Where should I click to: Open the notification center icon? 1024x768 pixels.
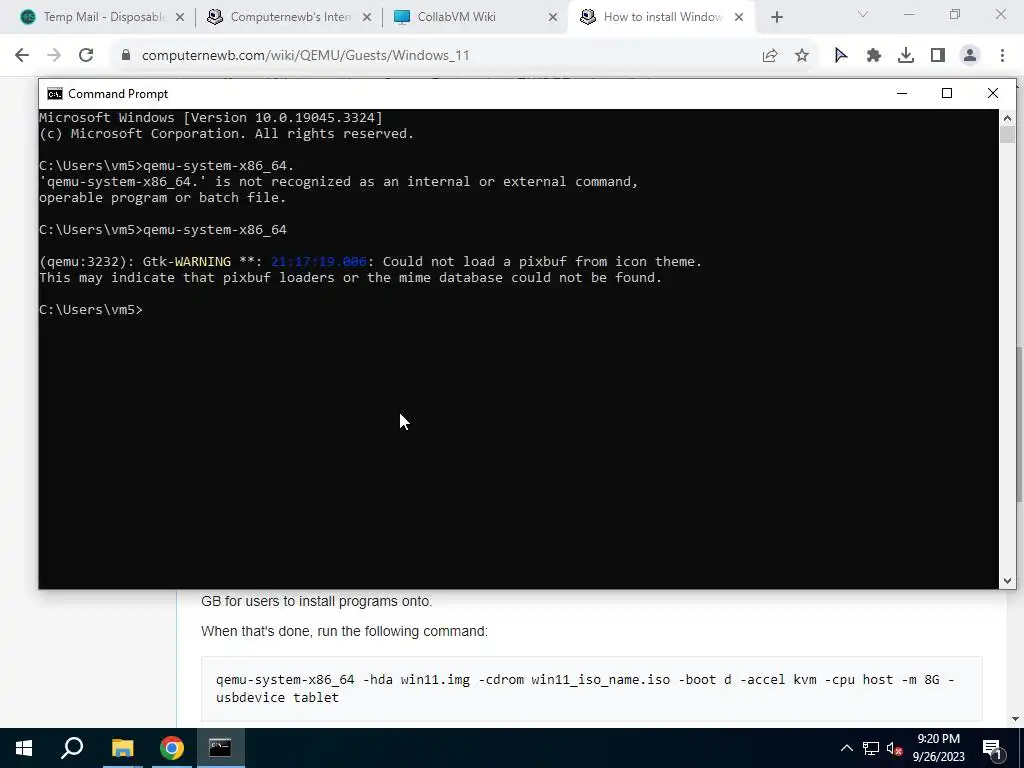[993, 748]
